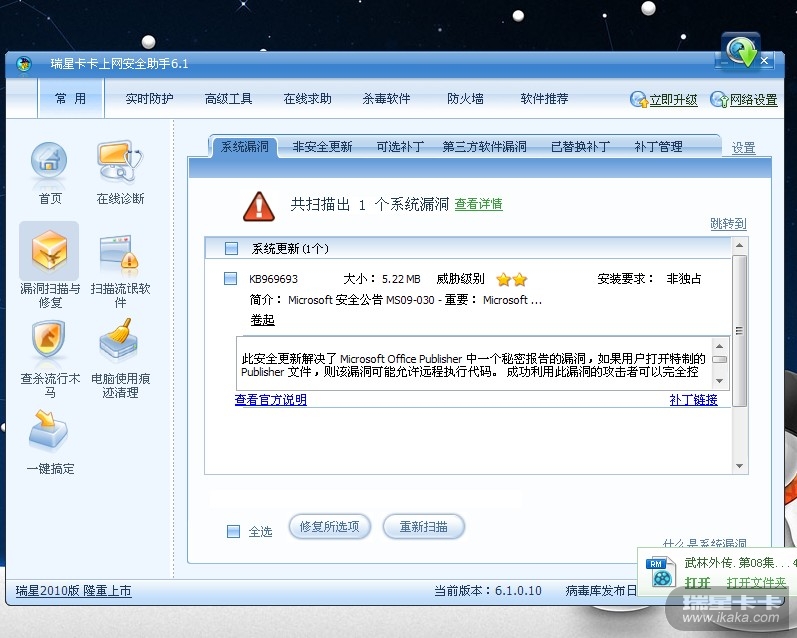Go to 在线求助 menu tab
The image size is (797, 638).
click(x=308, y=99)
